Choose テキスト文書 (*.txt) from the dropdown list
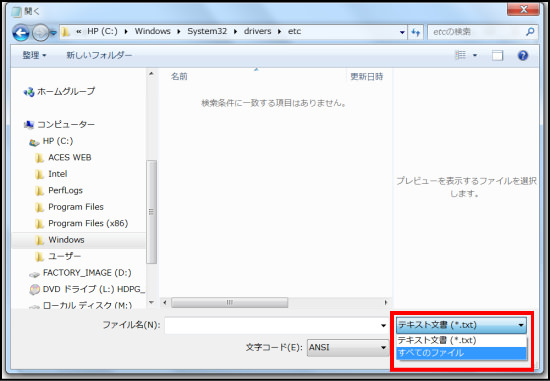The width and height of the screenshot is (550, 381). pos(462,340)
